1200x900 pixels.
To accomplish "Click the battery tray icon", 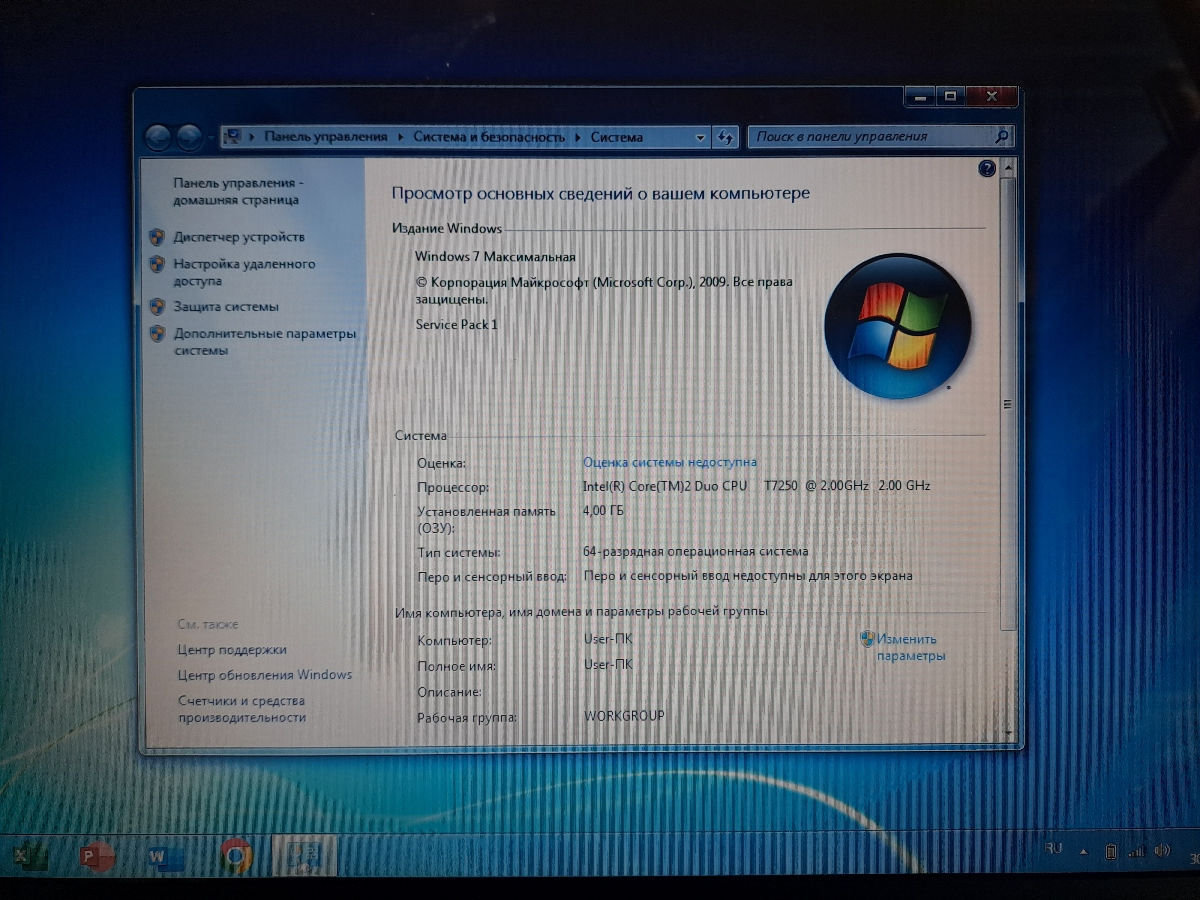I will pos(1110,852).
